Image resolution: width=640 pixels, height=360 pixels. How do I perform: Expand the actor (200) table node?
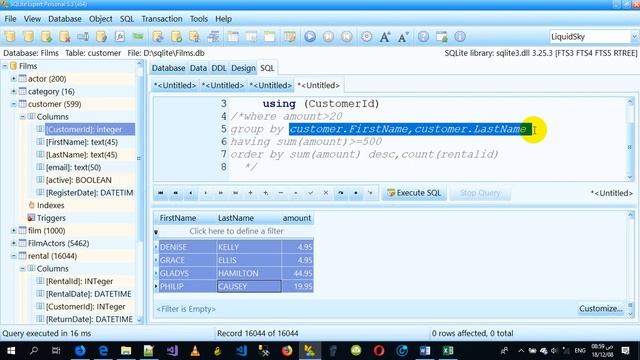tap(13, 78)
